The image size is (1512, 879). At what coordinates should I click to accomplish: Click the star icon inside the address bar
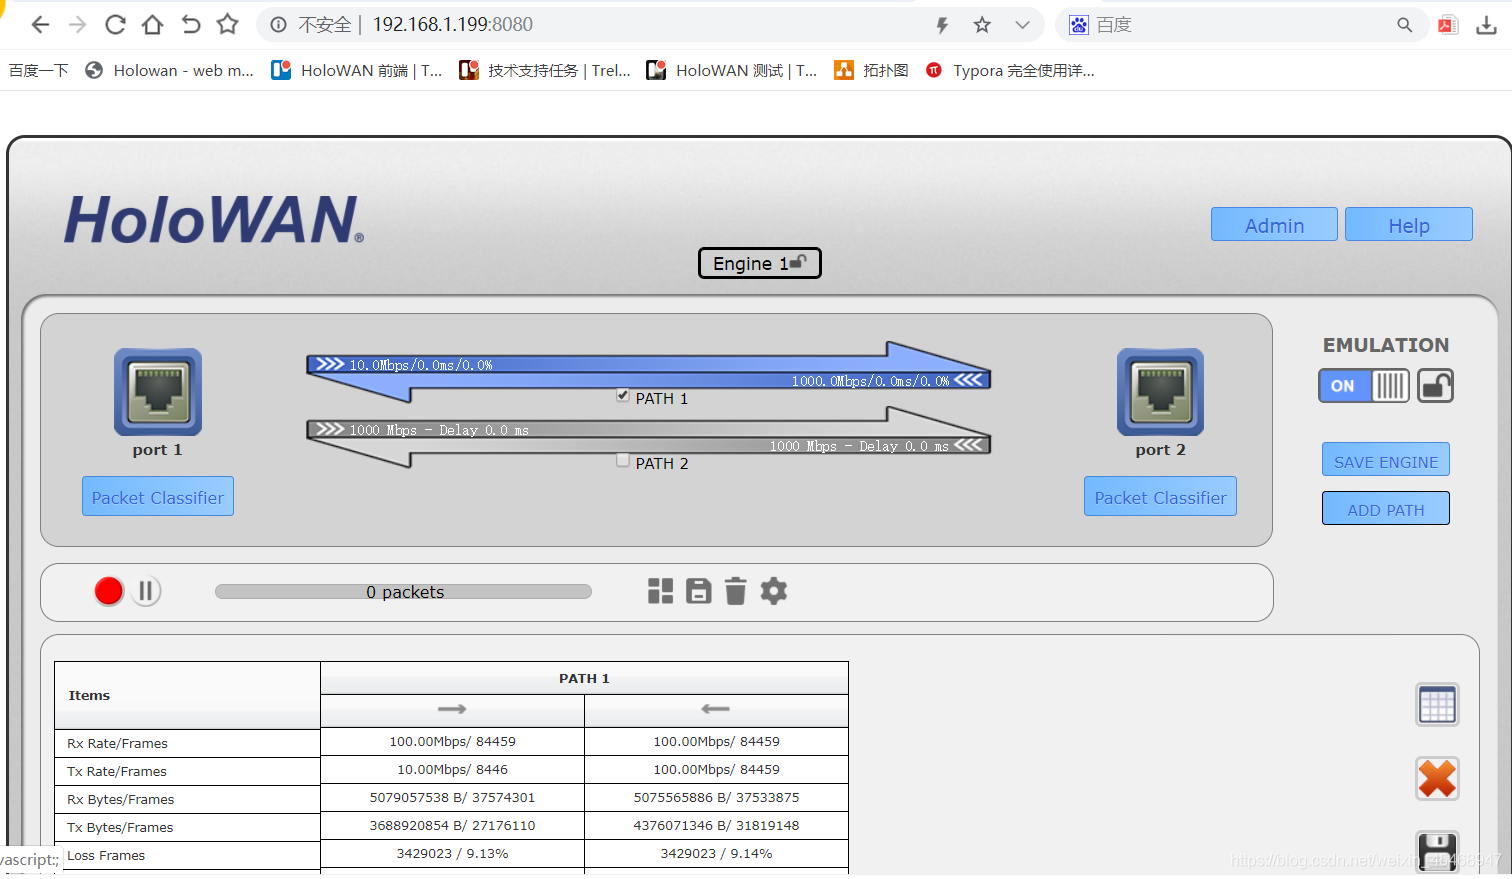tap(982, 25)
